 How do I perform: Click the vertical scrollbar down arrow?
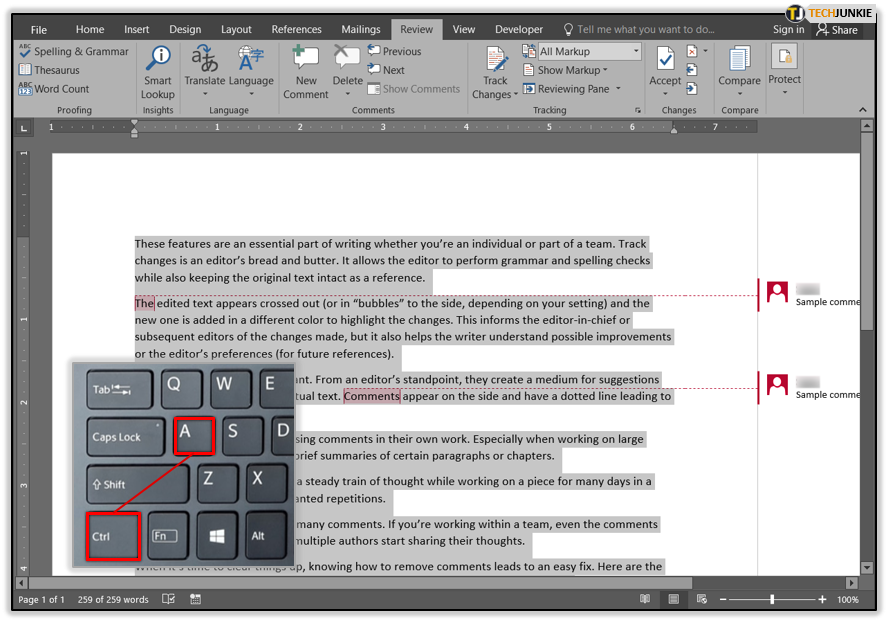pos(866,567)
